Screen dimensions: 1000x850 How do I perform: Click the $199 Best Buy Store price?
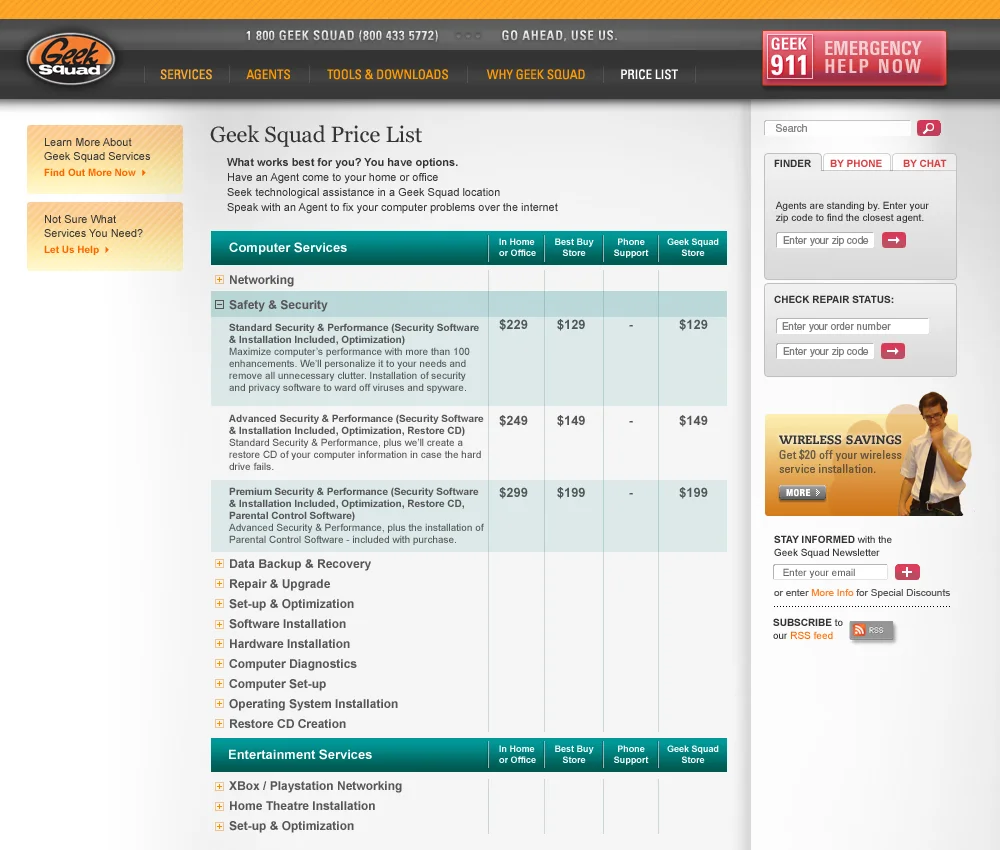click(571, 493)
